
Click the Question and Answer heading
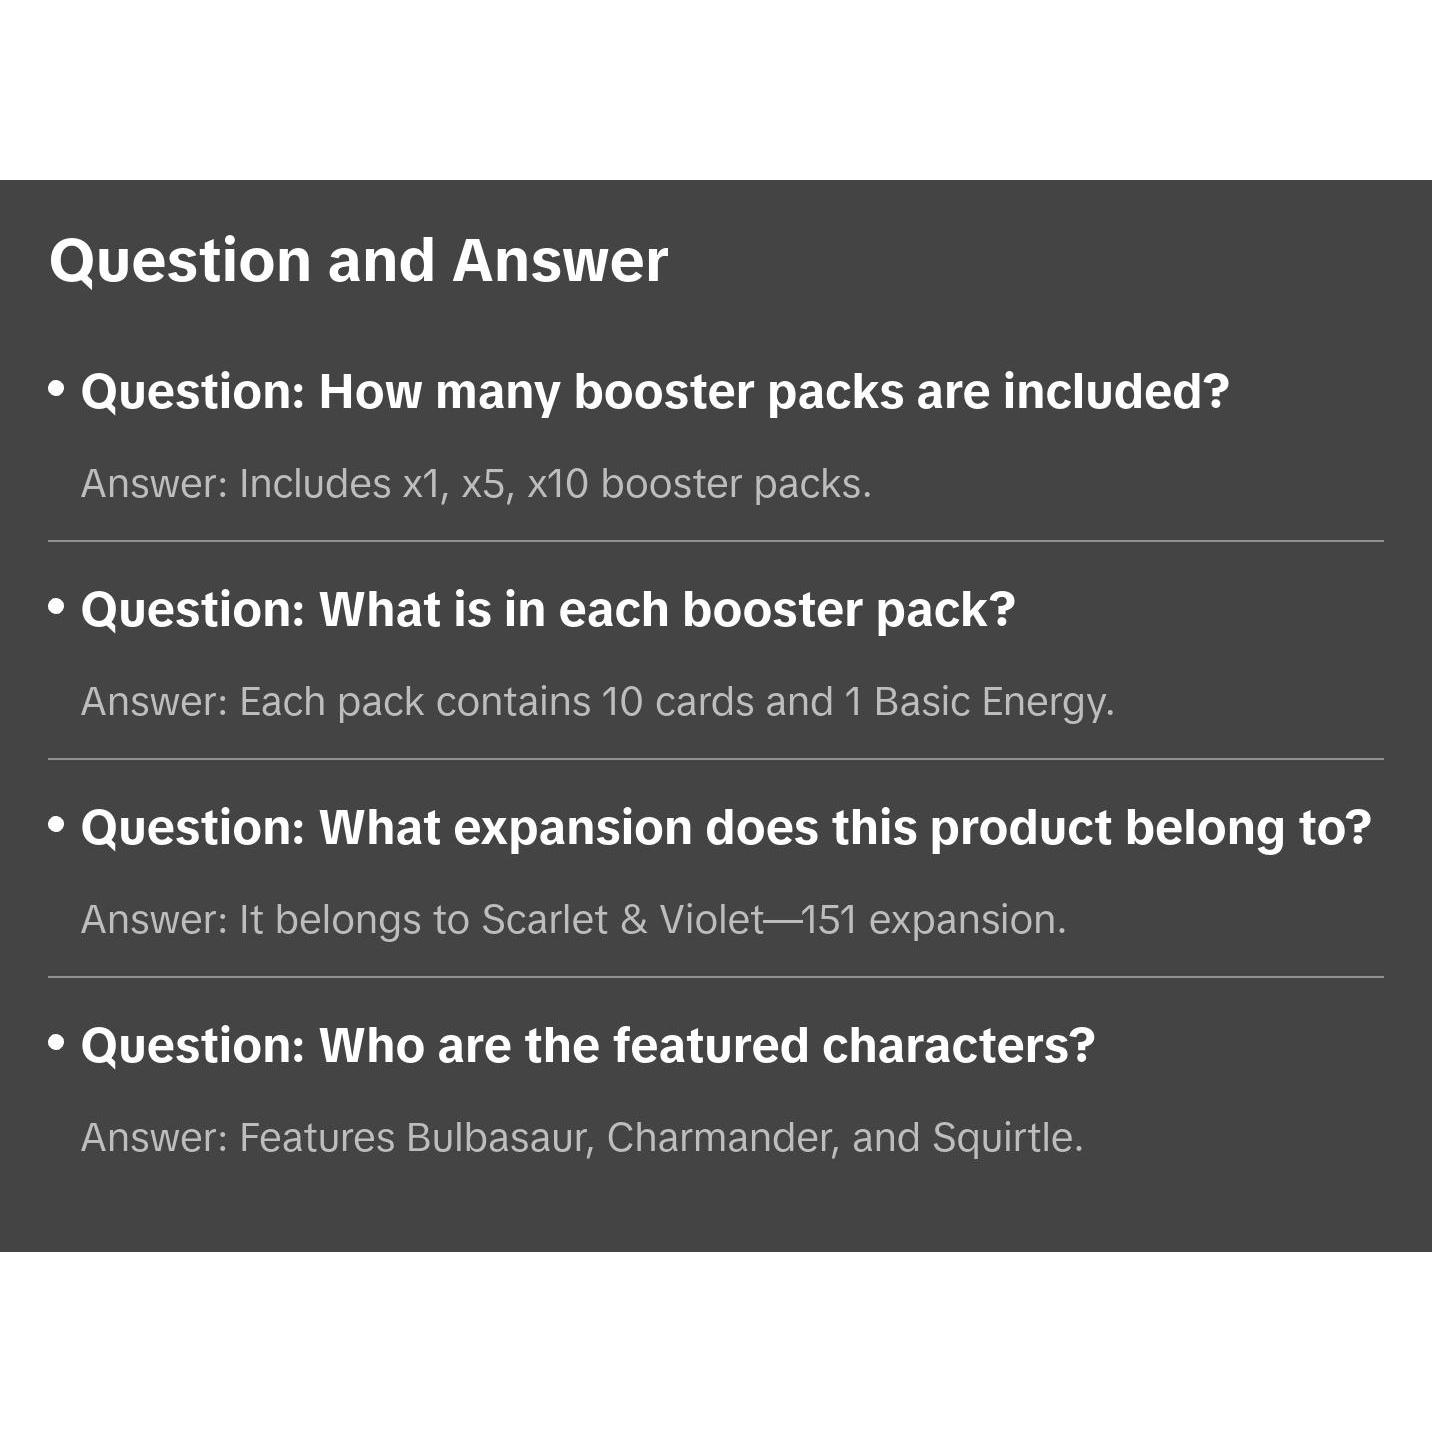(x=358, y=261)
